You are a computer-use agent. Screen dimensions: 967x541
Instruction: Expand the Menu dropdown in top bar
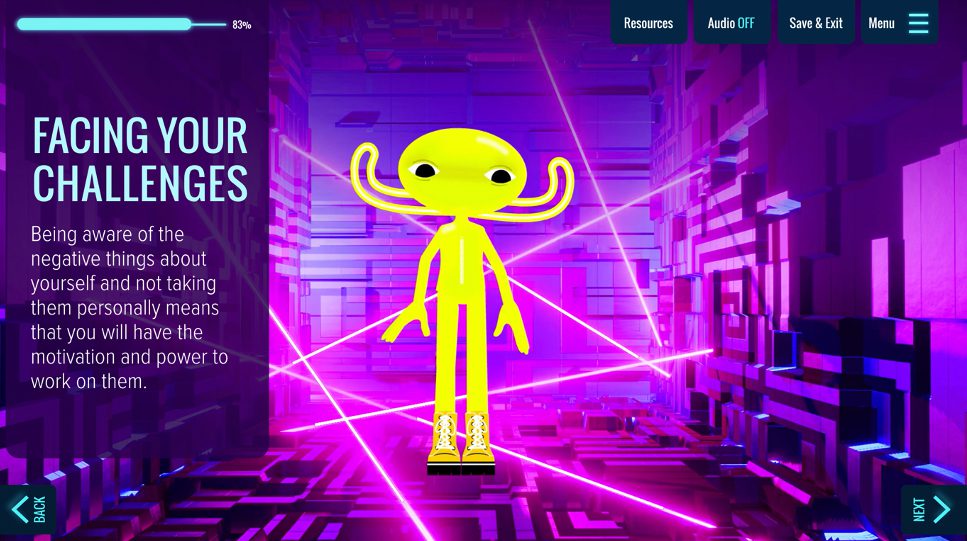(x=882, y=23)
